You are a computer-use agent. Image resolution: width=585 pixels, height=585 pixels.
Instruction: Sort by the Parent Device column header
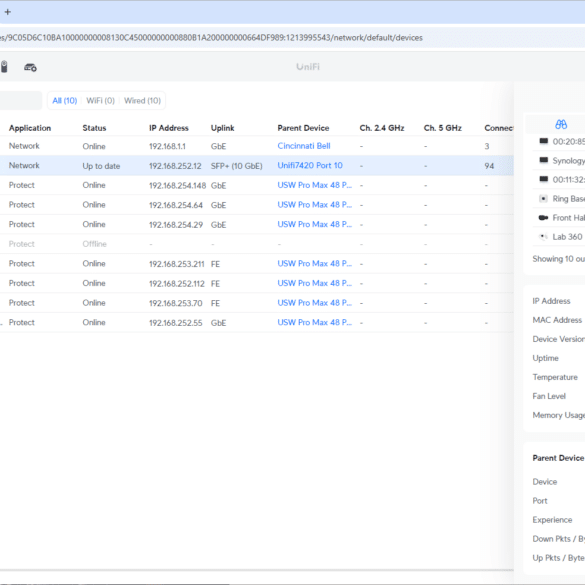click(303, 128)
